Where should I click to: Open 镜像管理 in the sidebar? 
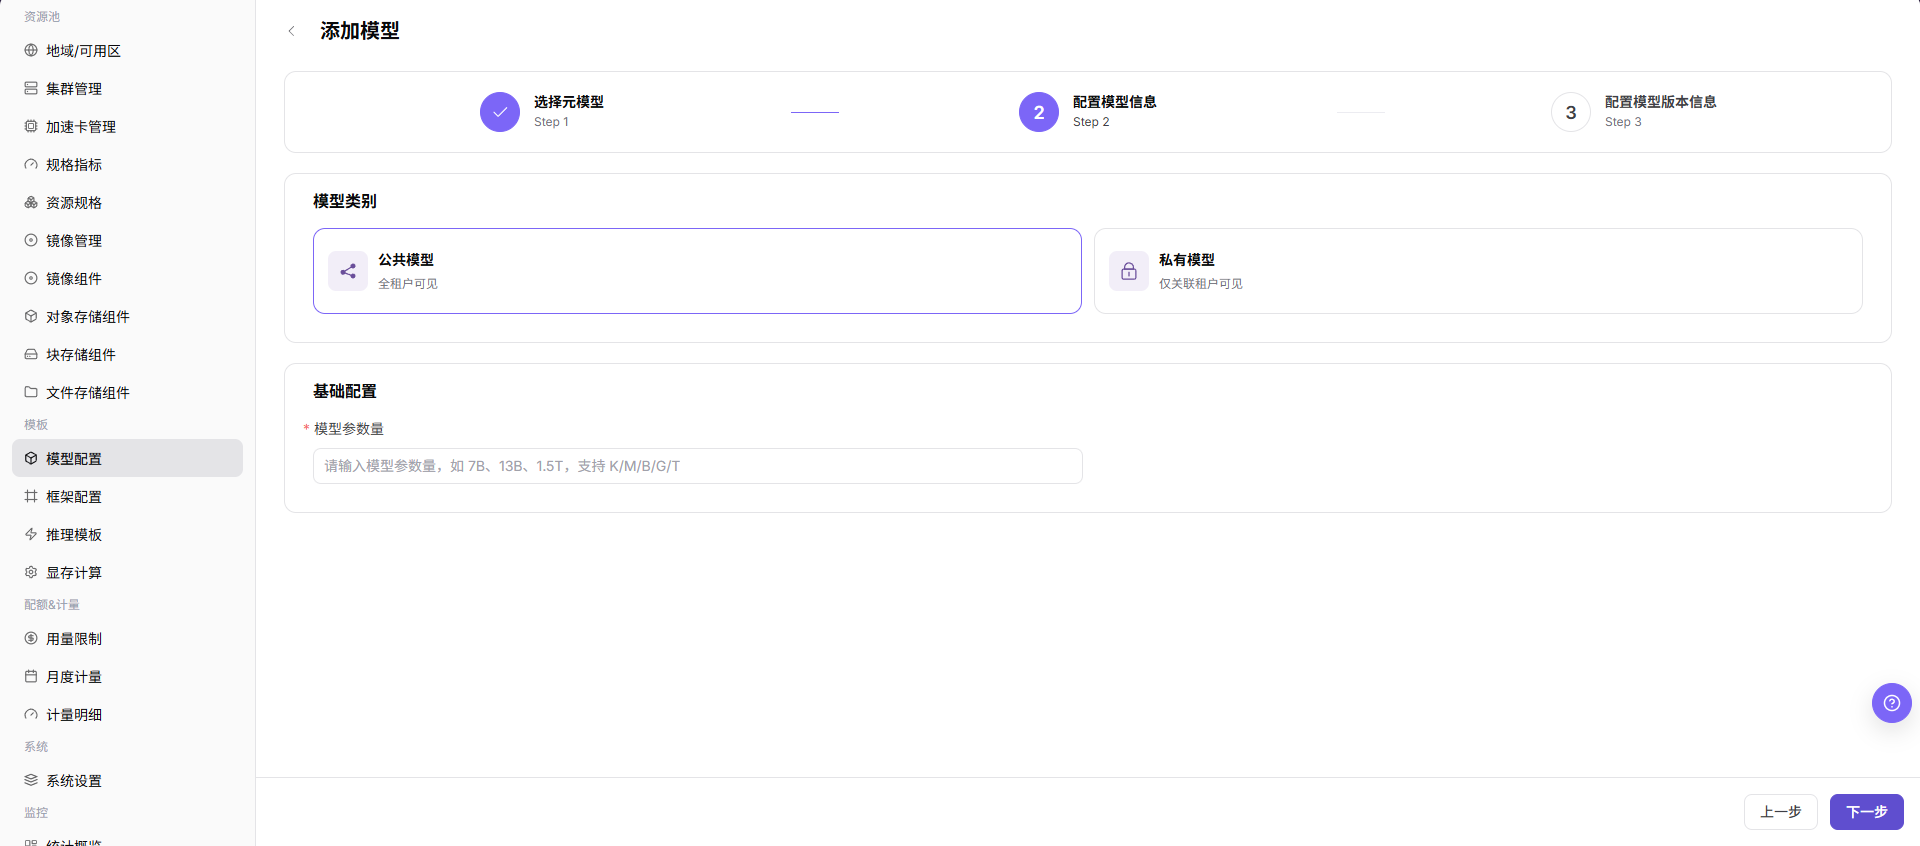tap(127, 240)
